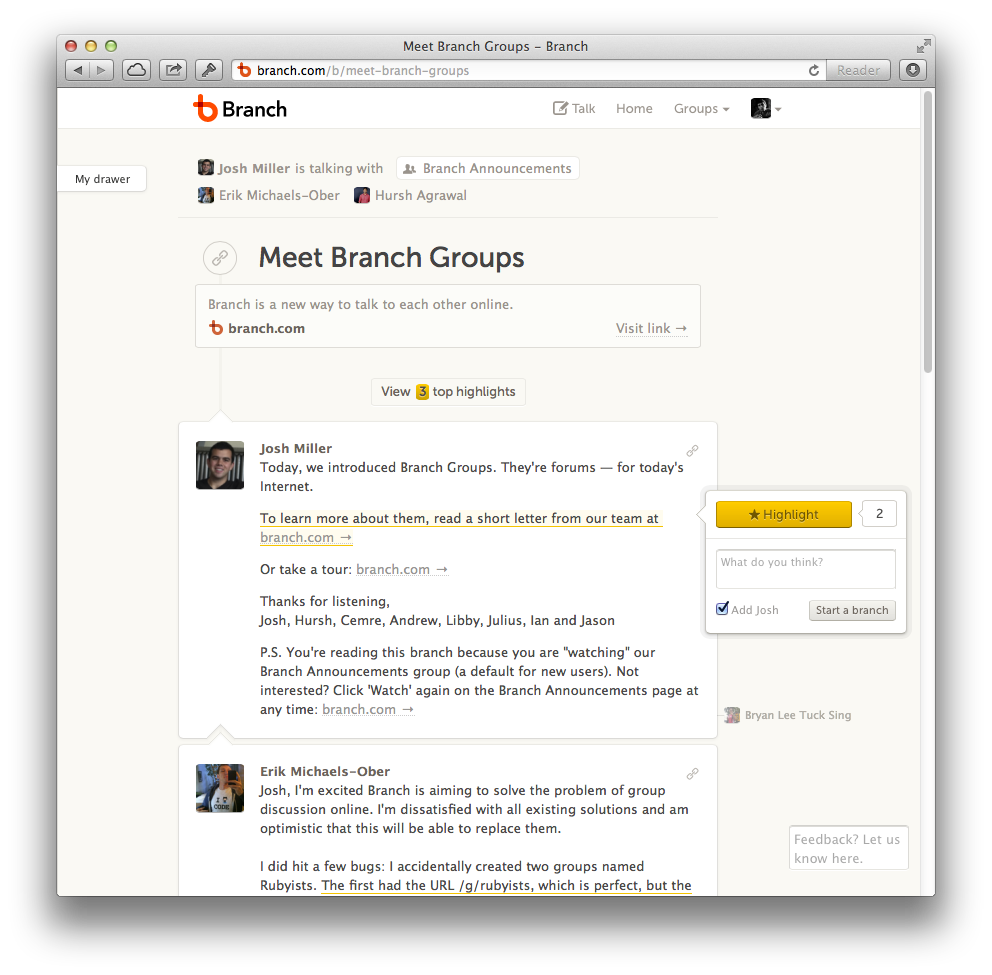The image size is (992, 975).
Task: Open the Home nav item
Action: click(x=634, y=108)
